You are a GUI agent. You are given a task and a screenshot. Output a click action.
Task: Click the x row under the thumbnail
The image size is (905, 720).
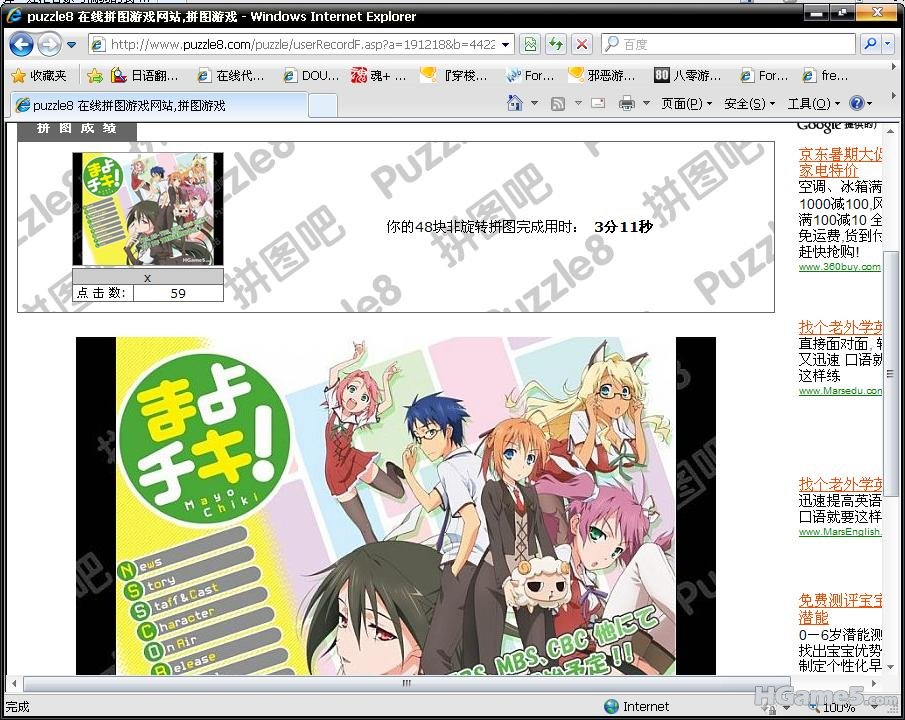148,277
